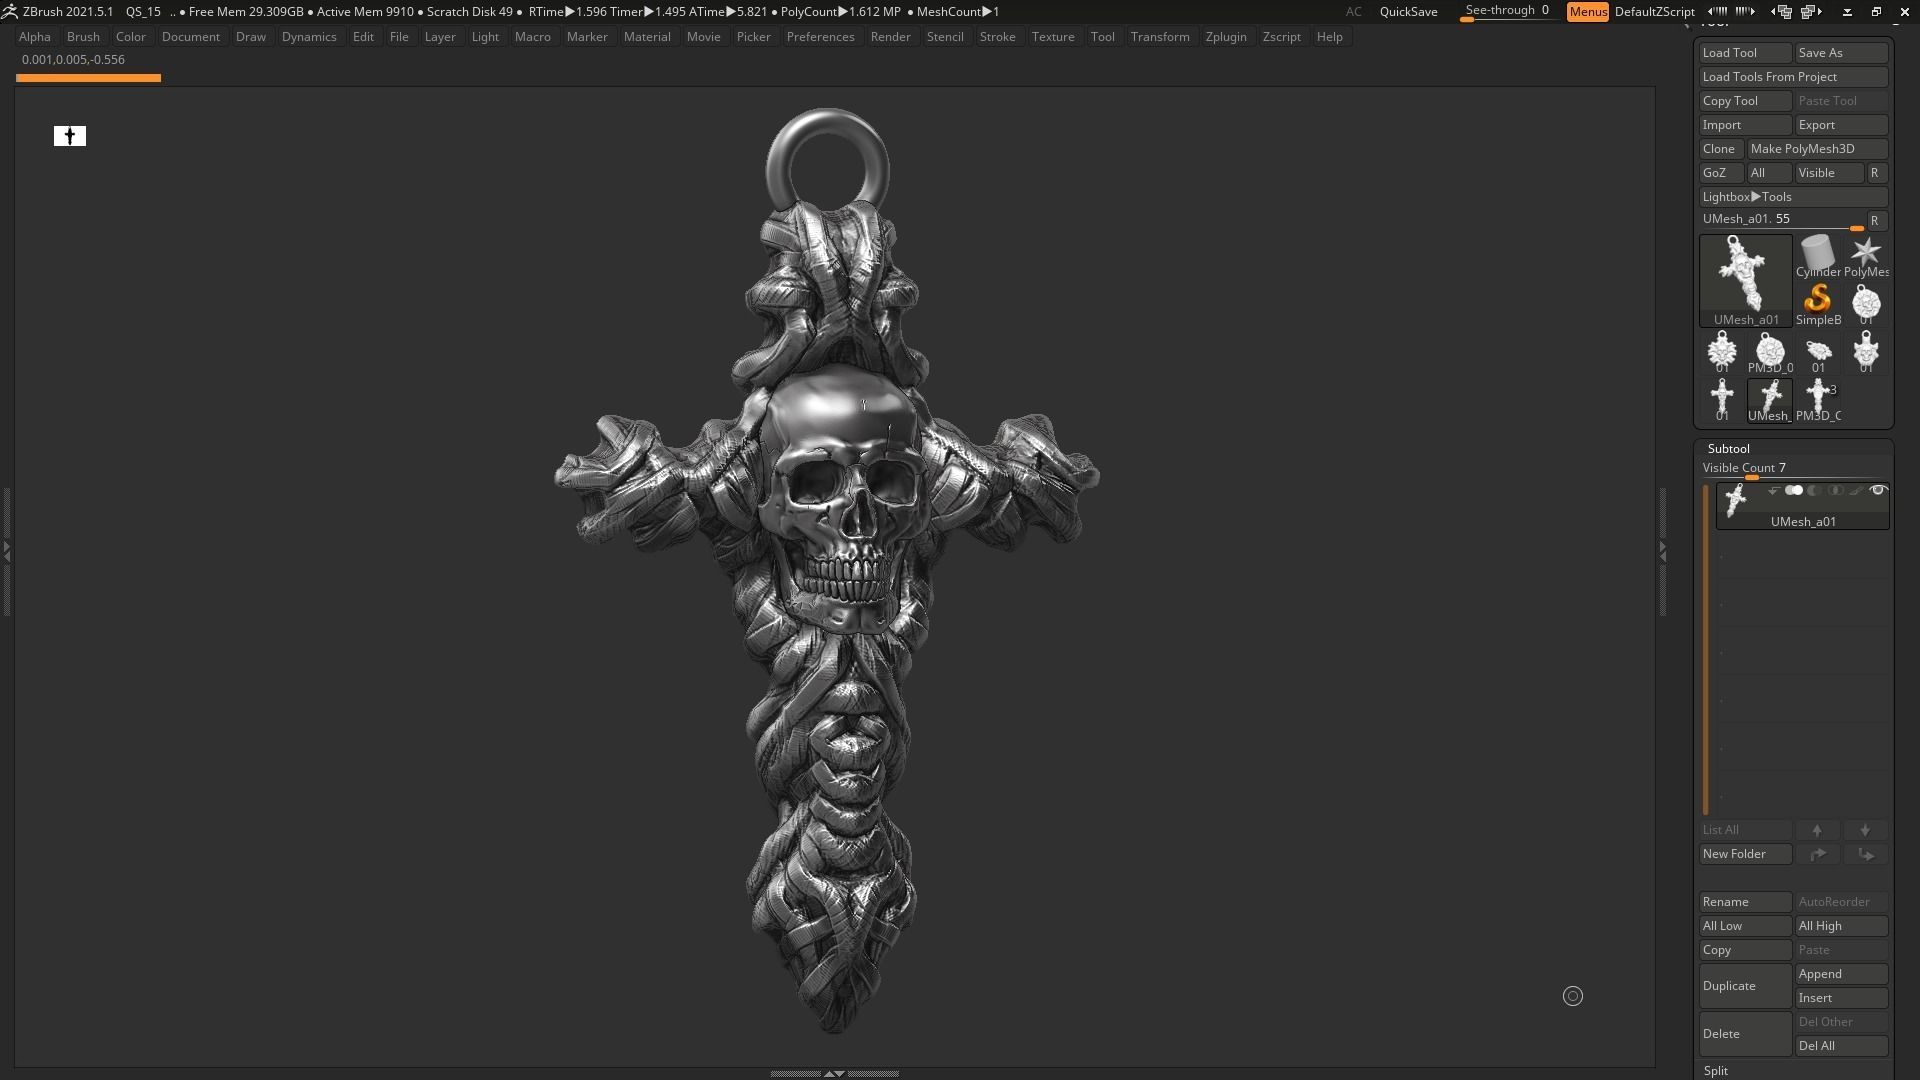Image resolution: width=1920 pixels, height=1080 pixels.
Task: Click the left tray divider arrows
Action: click(x=6, y=551)
